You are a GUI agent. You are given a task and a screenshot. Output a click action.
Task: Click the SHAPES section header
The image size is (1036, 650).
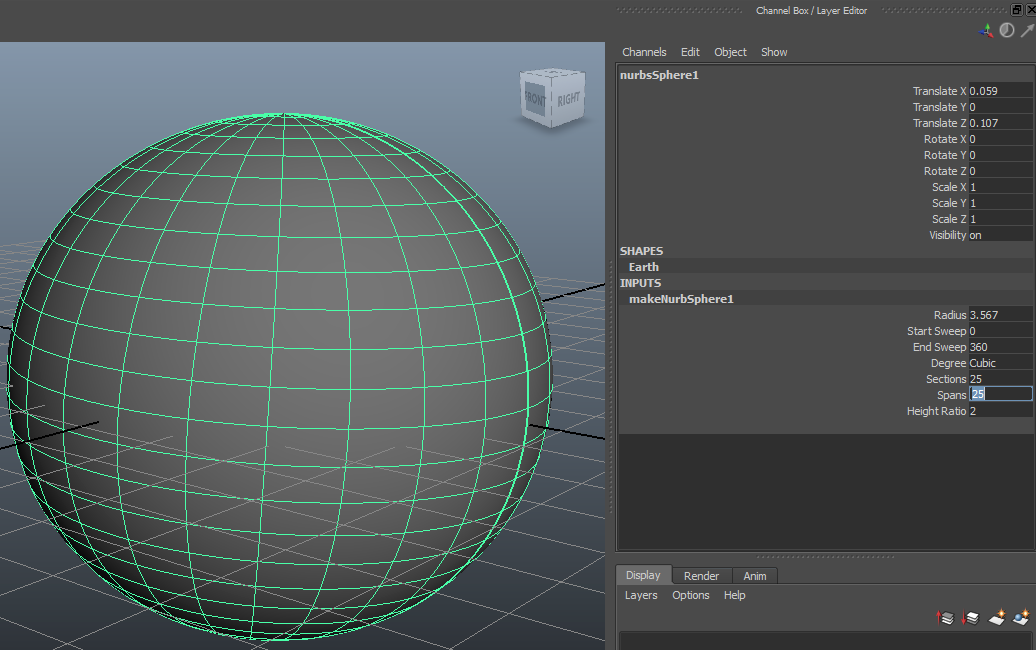pyautogui.click(x=641, y=251)
